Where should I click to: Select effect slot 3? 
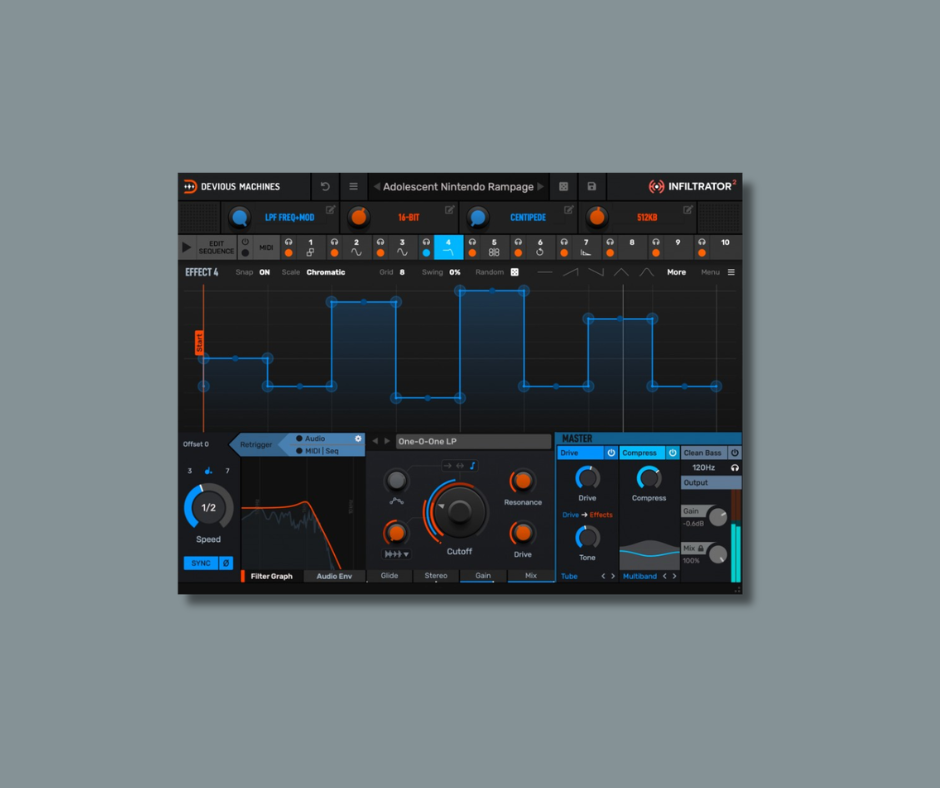tap(402, 247)
